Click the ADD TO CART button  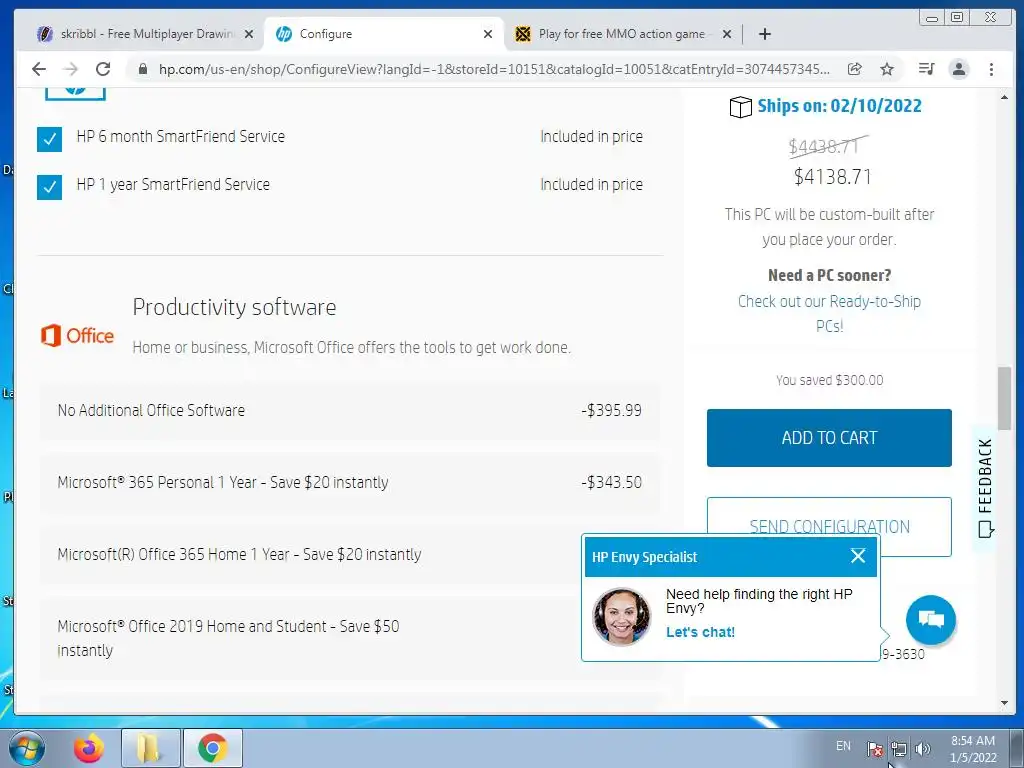(x=829, y=438)
